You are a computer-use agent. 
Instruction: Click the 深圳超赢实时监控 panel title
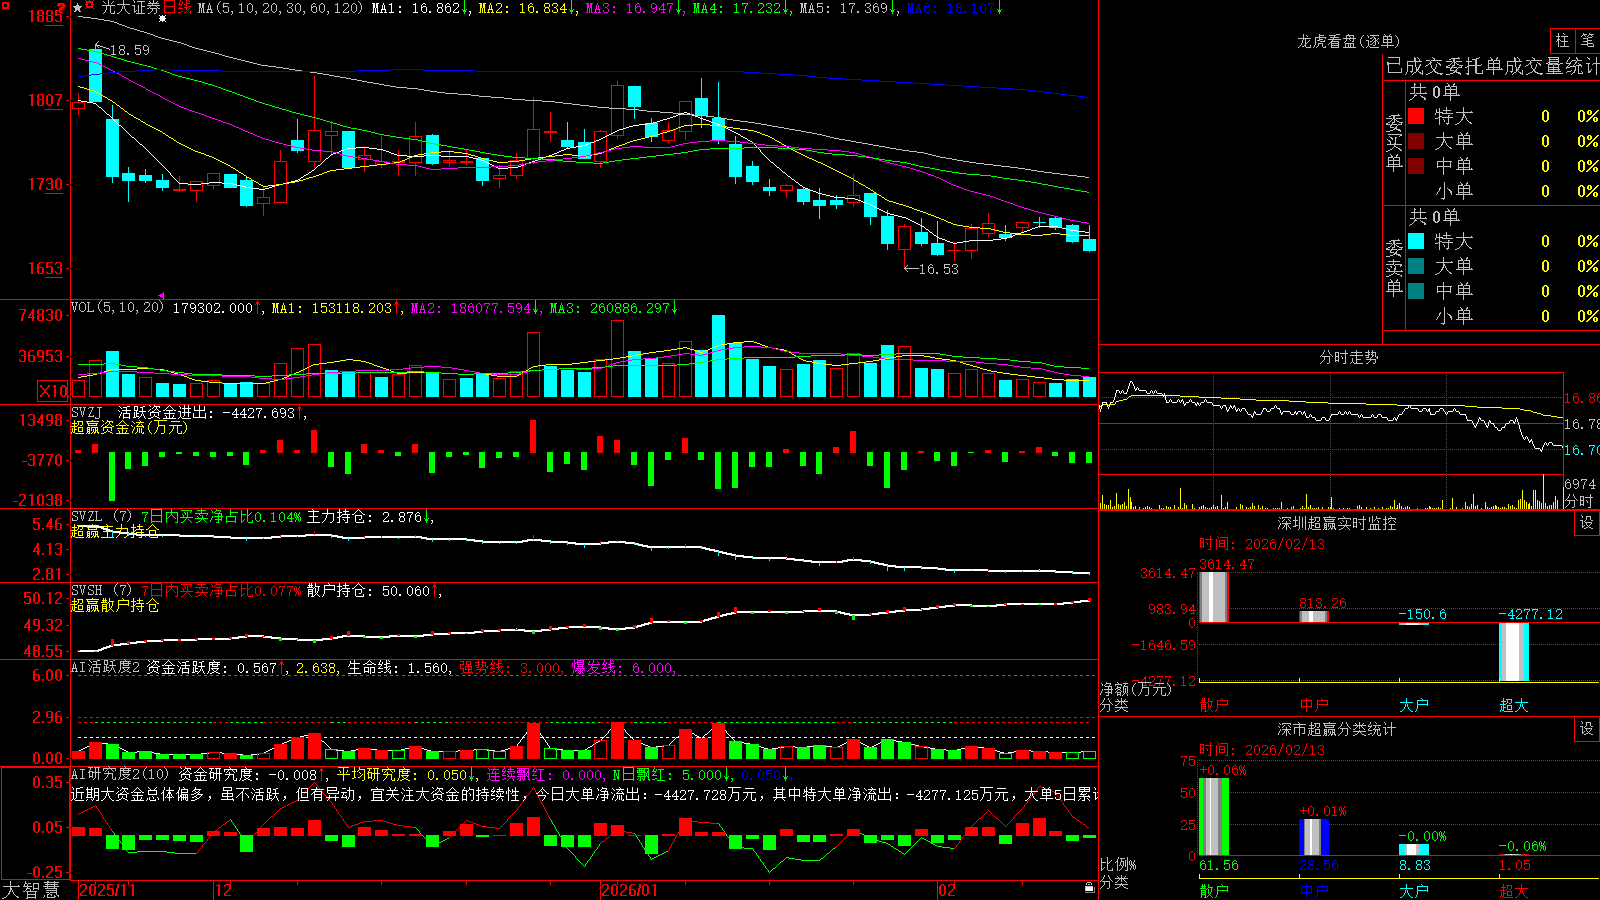point(1336,523)
